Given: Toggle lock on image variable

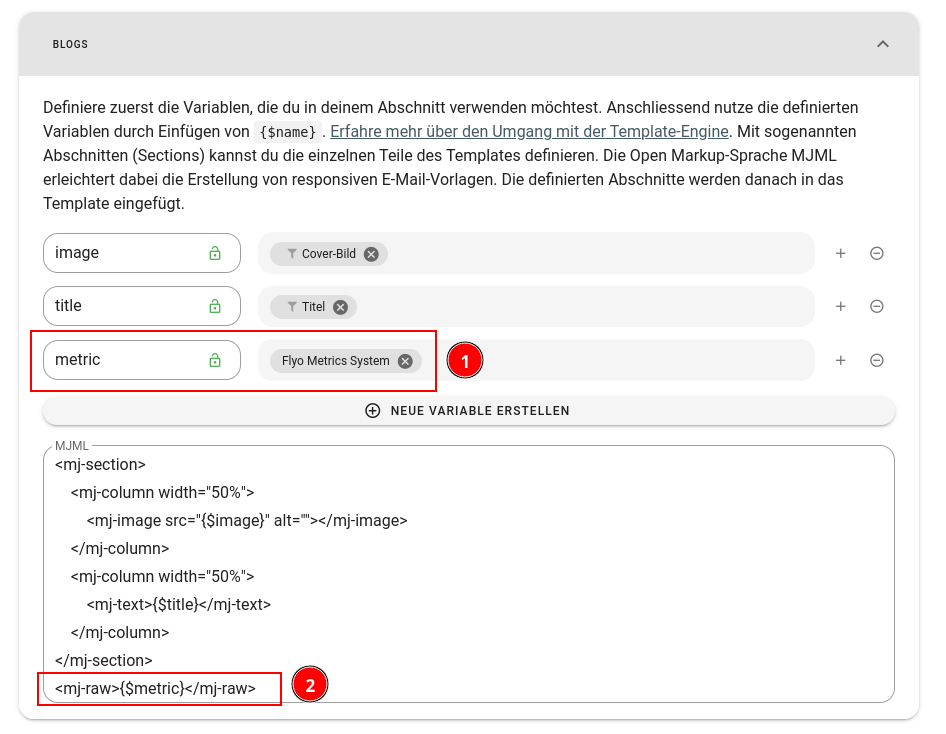Looking at the screenshot, I should 215,254.
